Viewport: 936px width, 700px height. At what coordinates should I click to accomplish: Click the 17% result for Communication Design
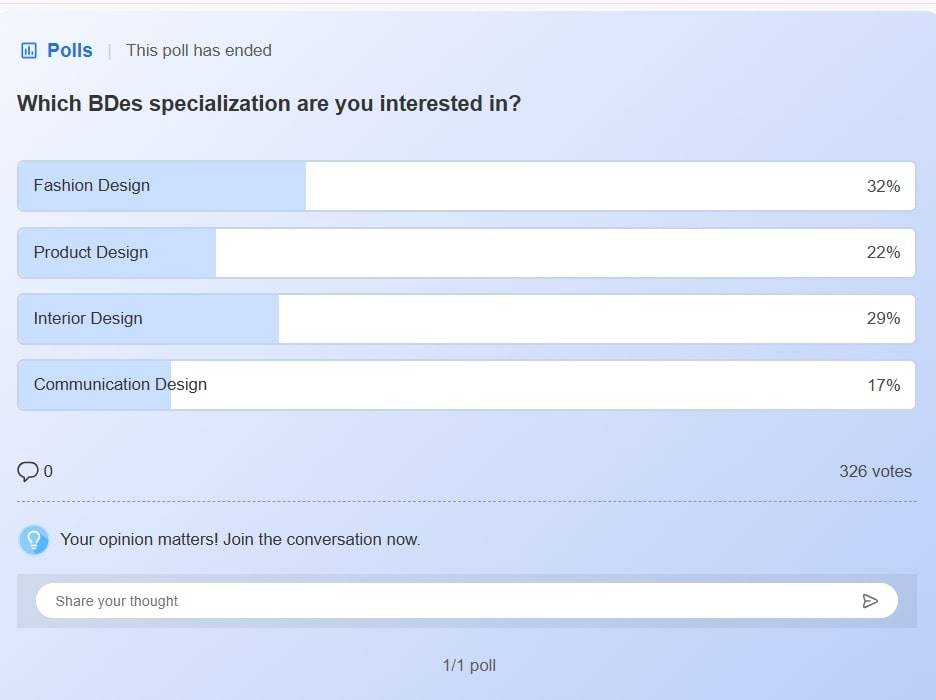click(883, 385)
